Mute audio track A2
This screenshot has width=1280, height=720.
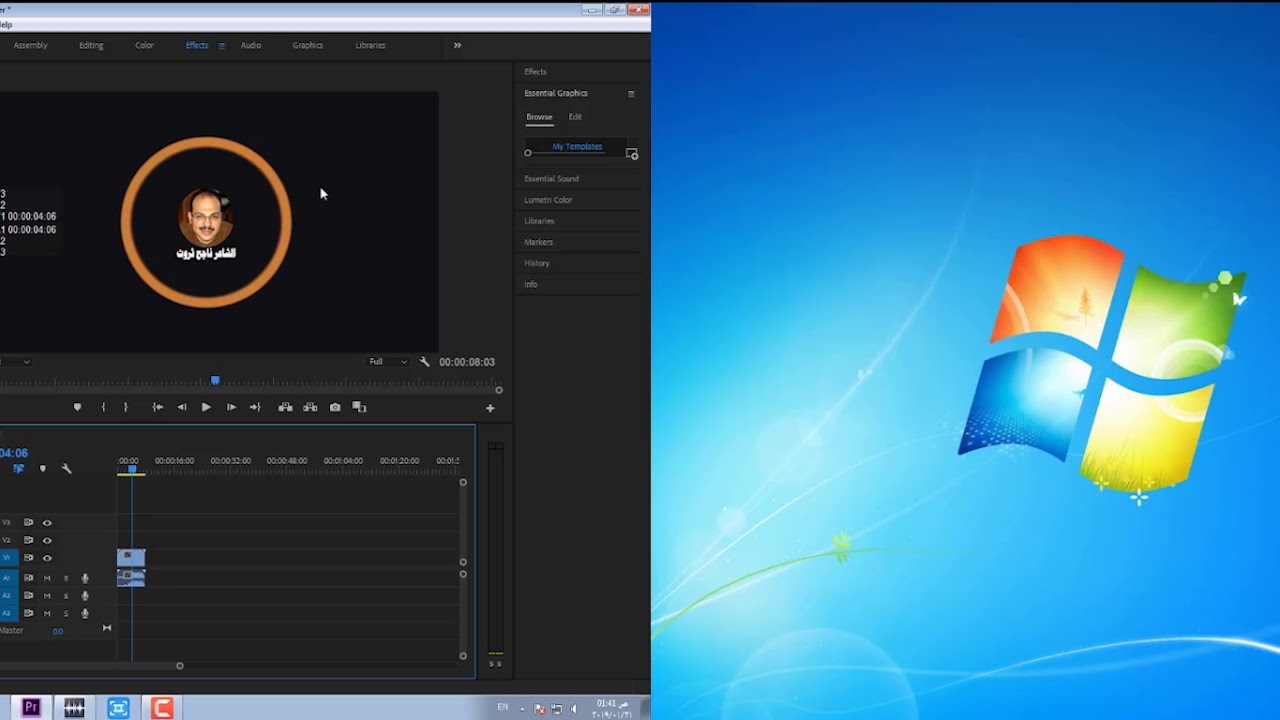[47, 596]
